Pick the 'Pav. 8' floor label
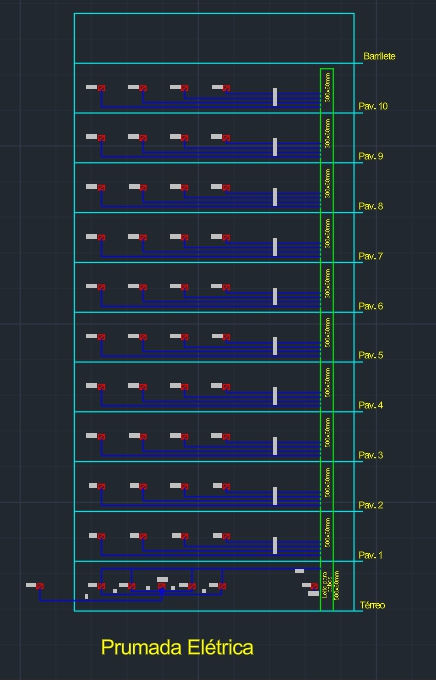The height and width of the screenshot is (680, 436). point(370,206)
